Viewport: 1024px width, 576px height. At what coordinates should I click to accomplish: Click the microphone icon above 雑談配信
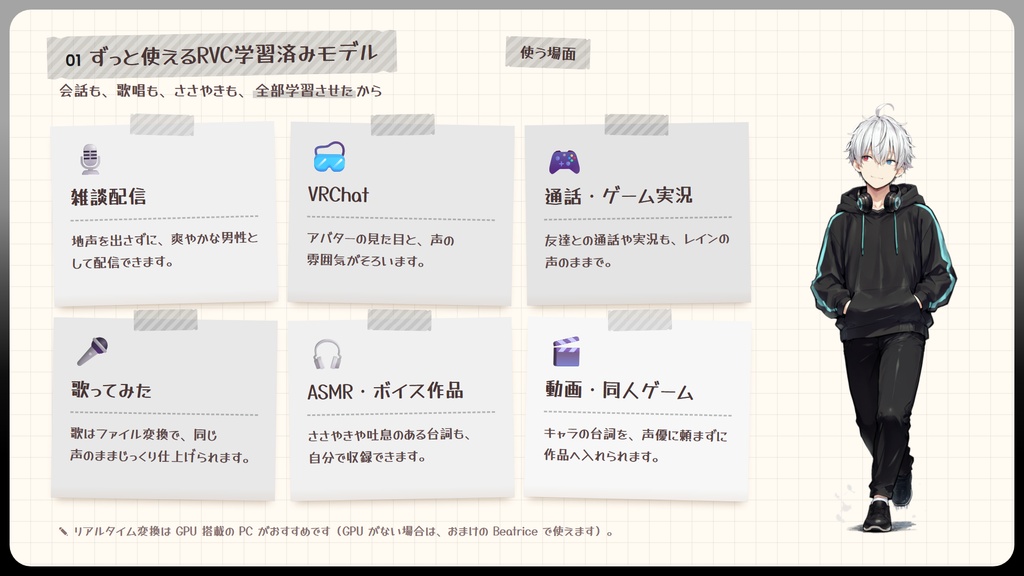(x=90, y=159)
